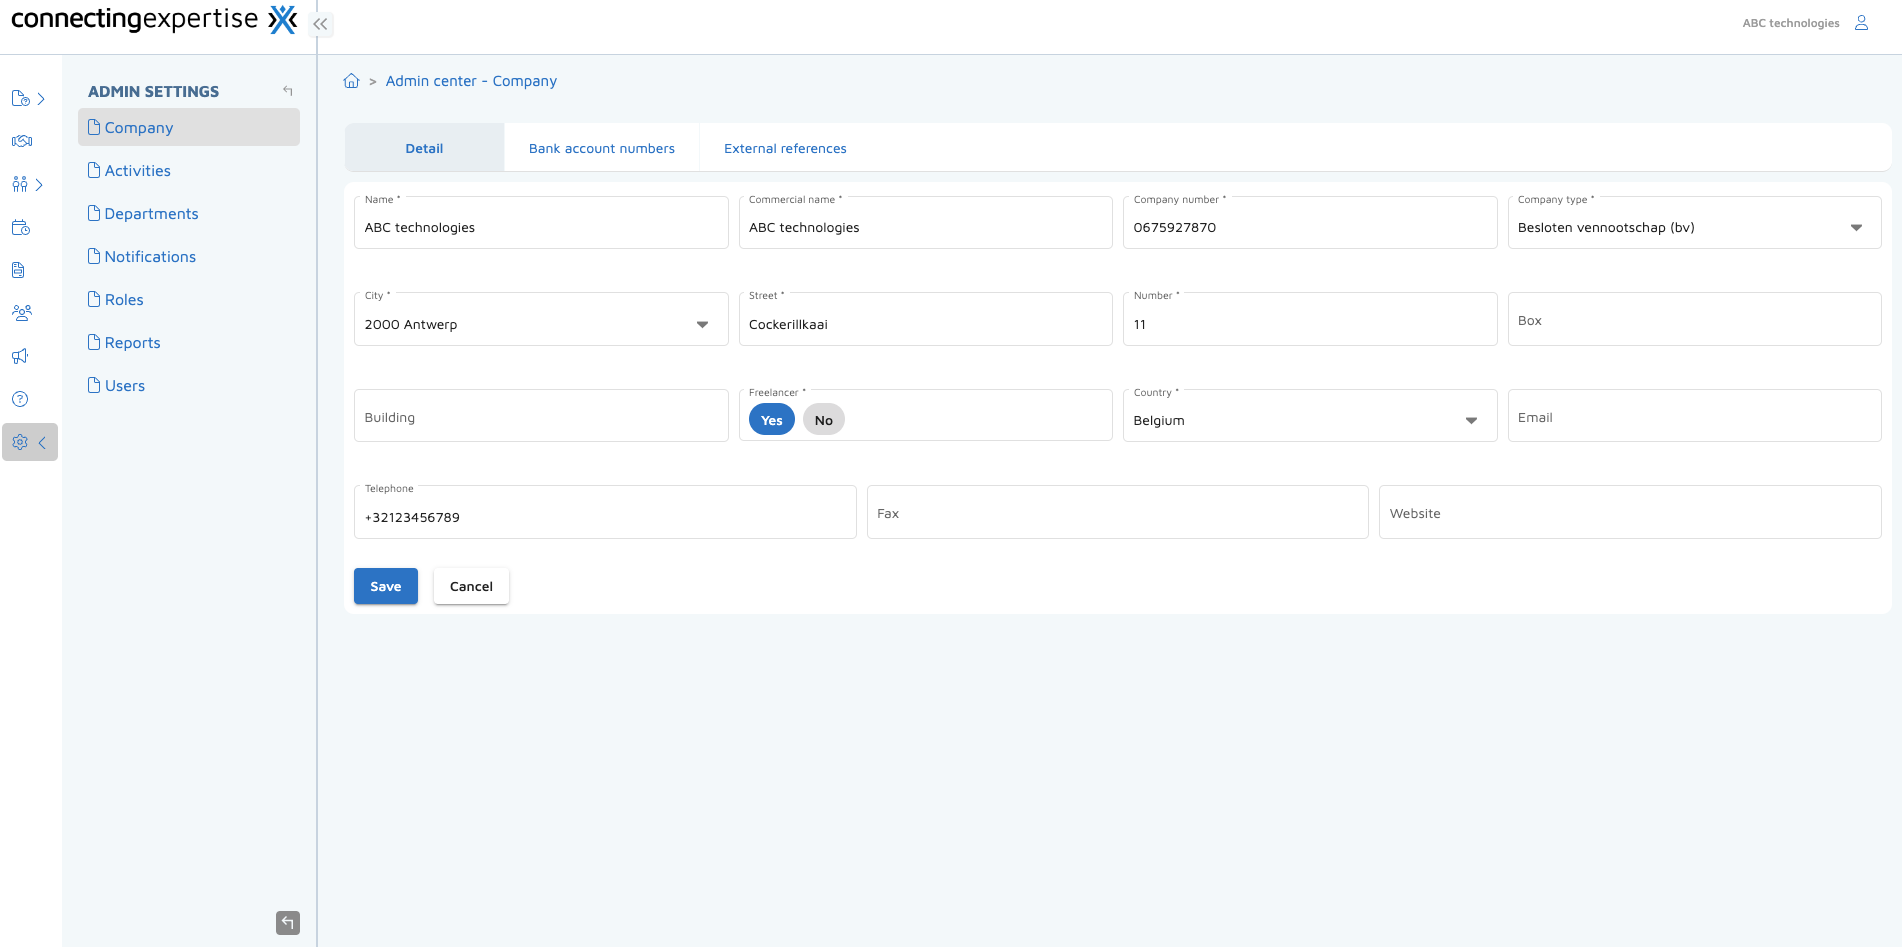The image size is (1902, 947).
Task: Open the handshake partnerships icon in sidebar
Action: click(21, 141)
